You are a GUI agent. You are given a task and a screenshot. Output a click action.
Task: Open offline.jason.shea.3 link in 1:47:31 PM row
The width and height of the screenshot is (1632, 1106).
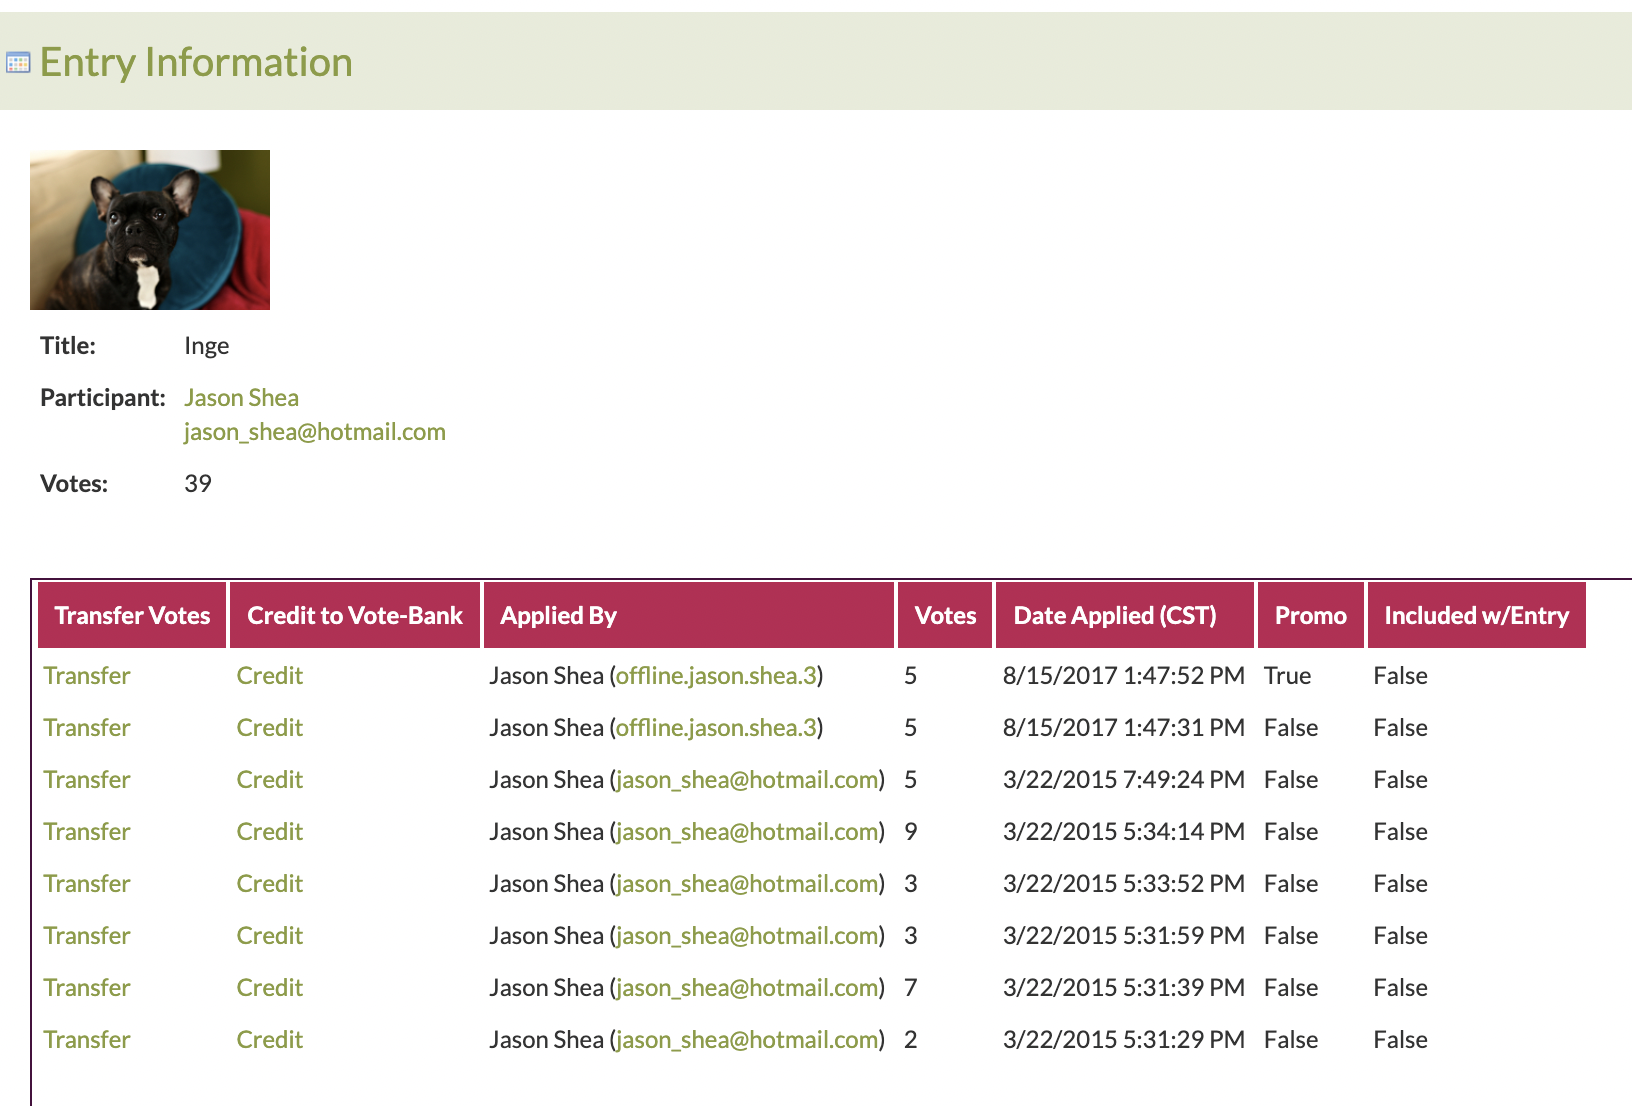(x=717, y=728)
